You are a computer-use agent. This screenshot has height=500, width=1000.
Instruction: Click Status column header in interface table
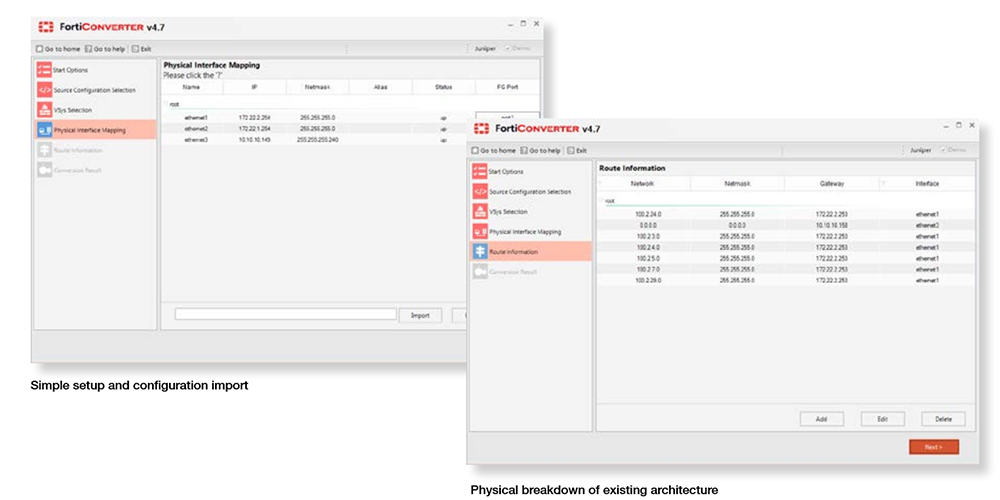443,87
